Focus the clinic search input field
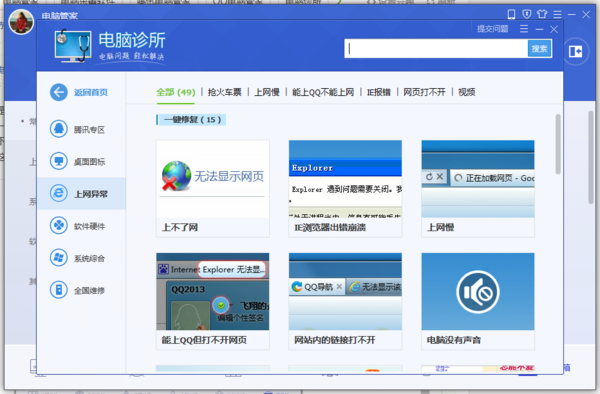Viewport: 600px width, 394px height. (x=436, y=49)
